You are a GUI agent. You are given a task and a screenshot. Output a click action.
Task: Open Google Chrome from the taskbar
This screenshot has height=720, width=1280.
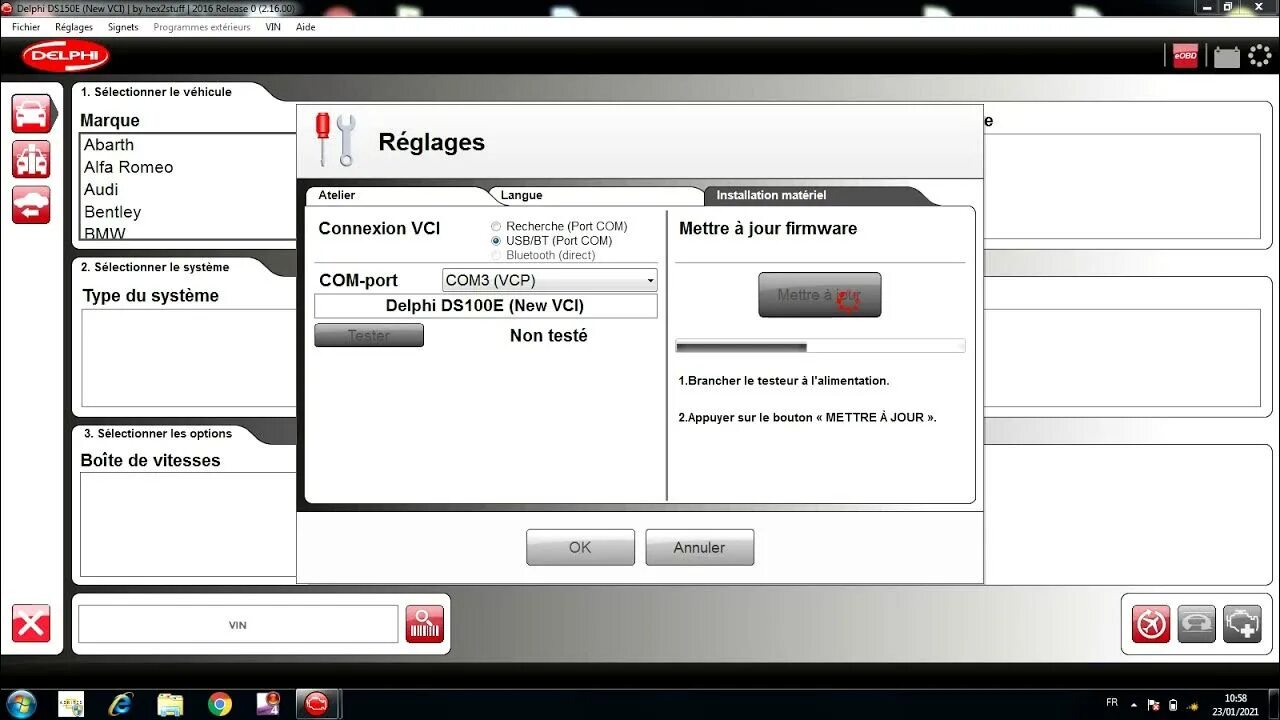click(x=220, y=704)
